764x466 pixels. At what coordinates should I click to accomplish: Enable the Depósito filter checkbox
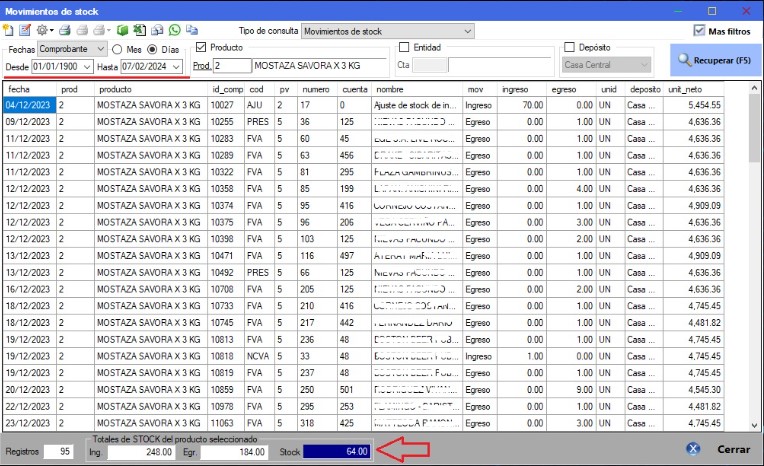coord(569,47)
